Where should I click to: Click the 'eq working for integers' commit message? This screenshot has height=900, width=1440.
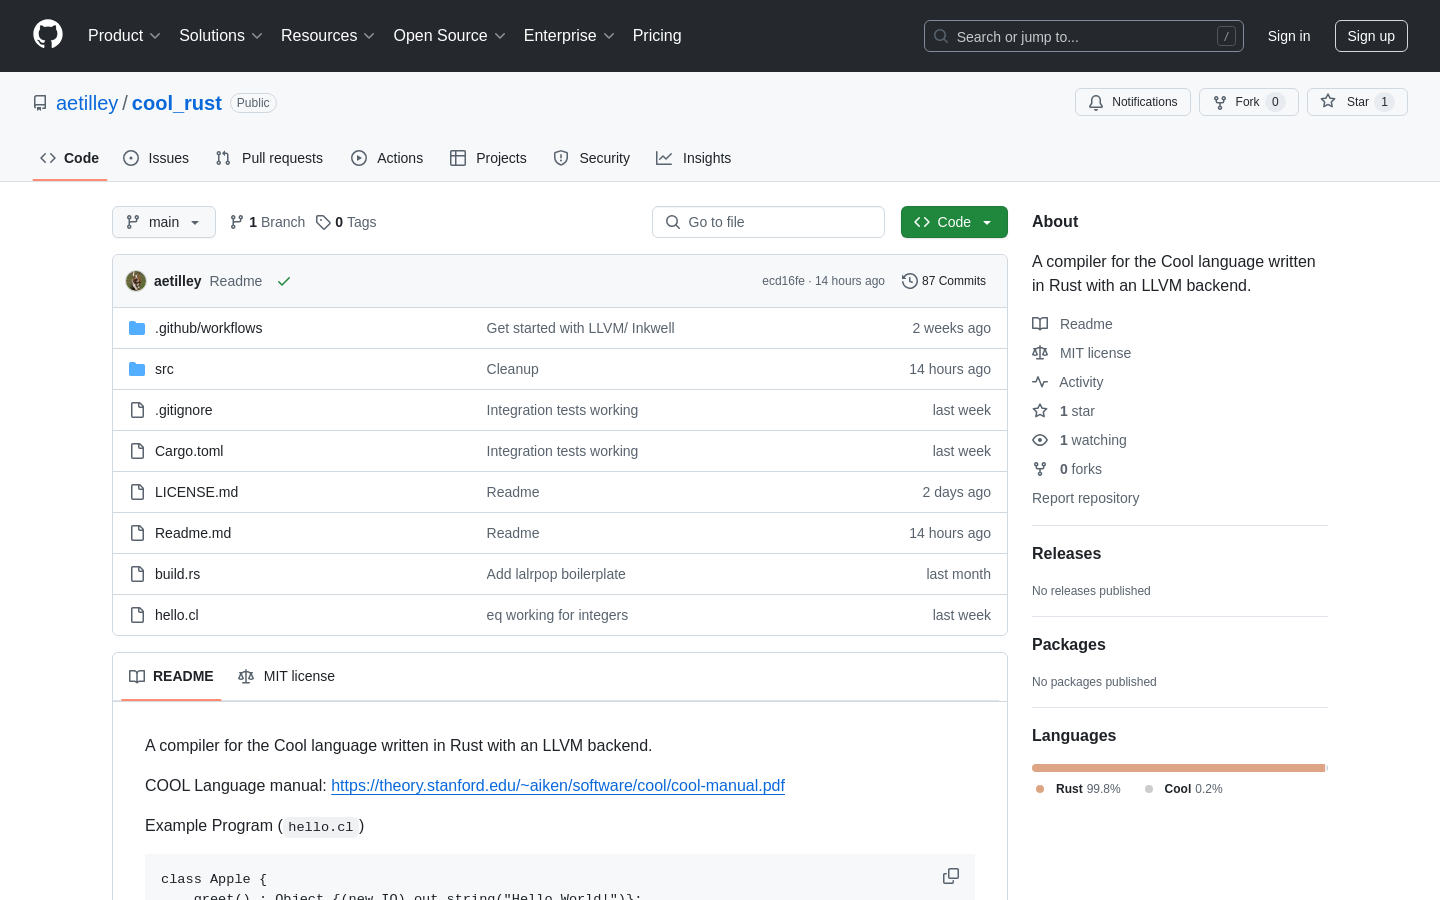click(557, 615)
